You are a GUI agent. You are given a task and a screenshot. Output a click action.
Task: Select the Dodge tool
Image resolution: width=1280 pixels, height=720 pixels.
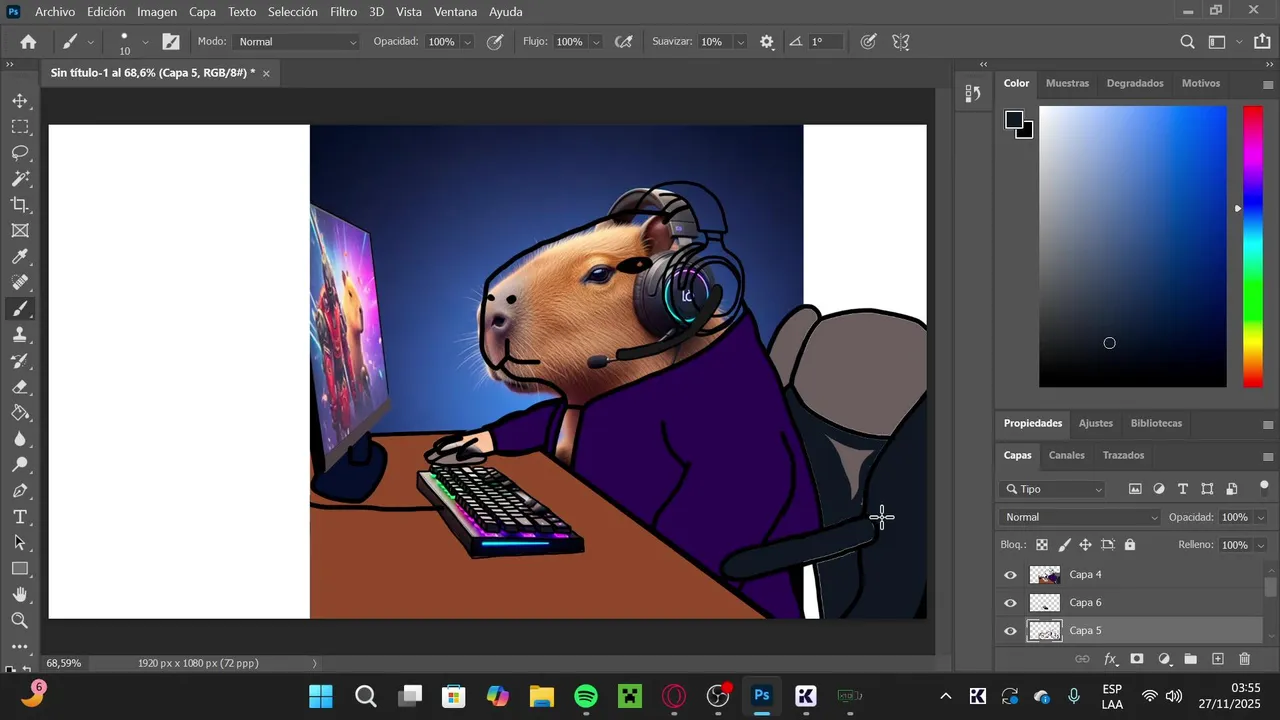click(x=20, y=465)
